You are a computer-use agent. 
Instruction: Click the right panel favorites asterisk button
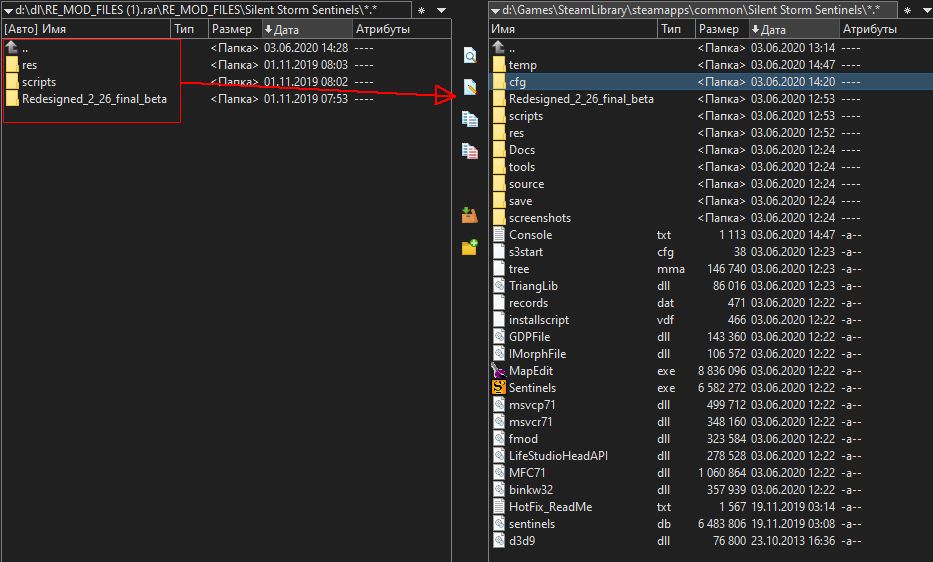click(x=907, y=10)
